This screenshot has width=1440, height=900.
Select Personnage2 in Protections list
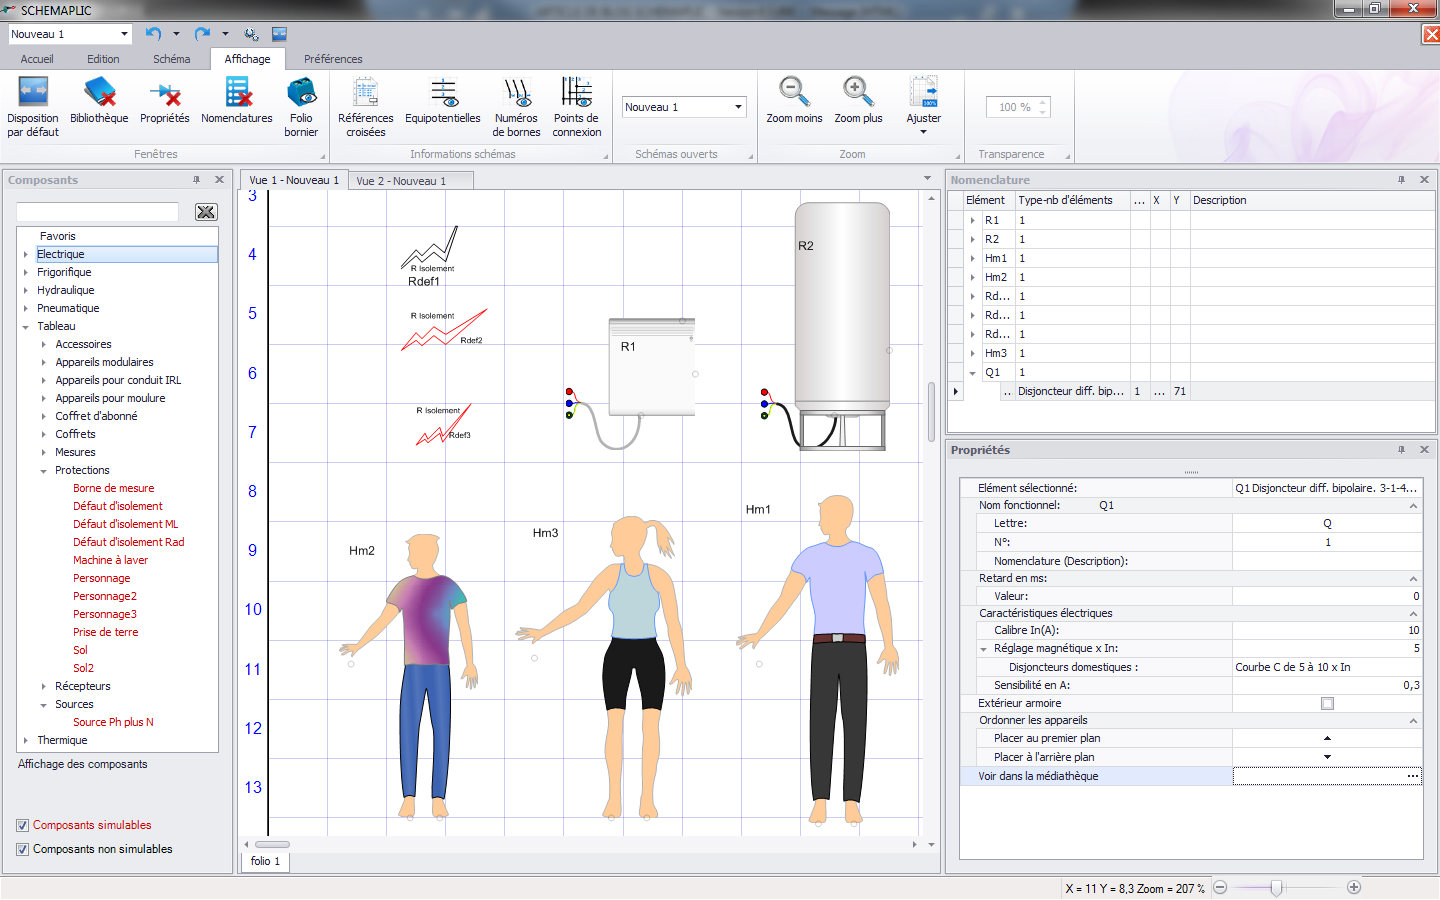click(105, 596)
